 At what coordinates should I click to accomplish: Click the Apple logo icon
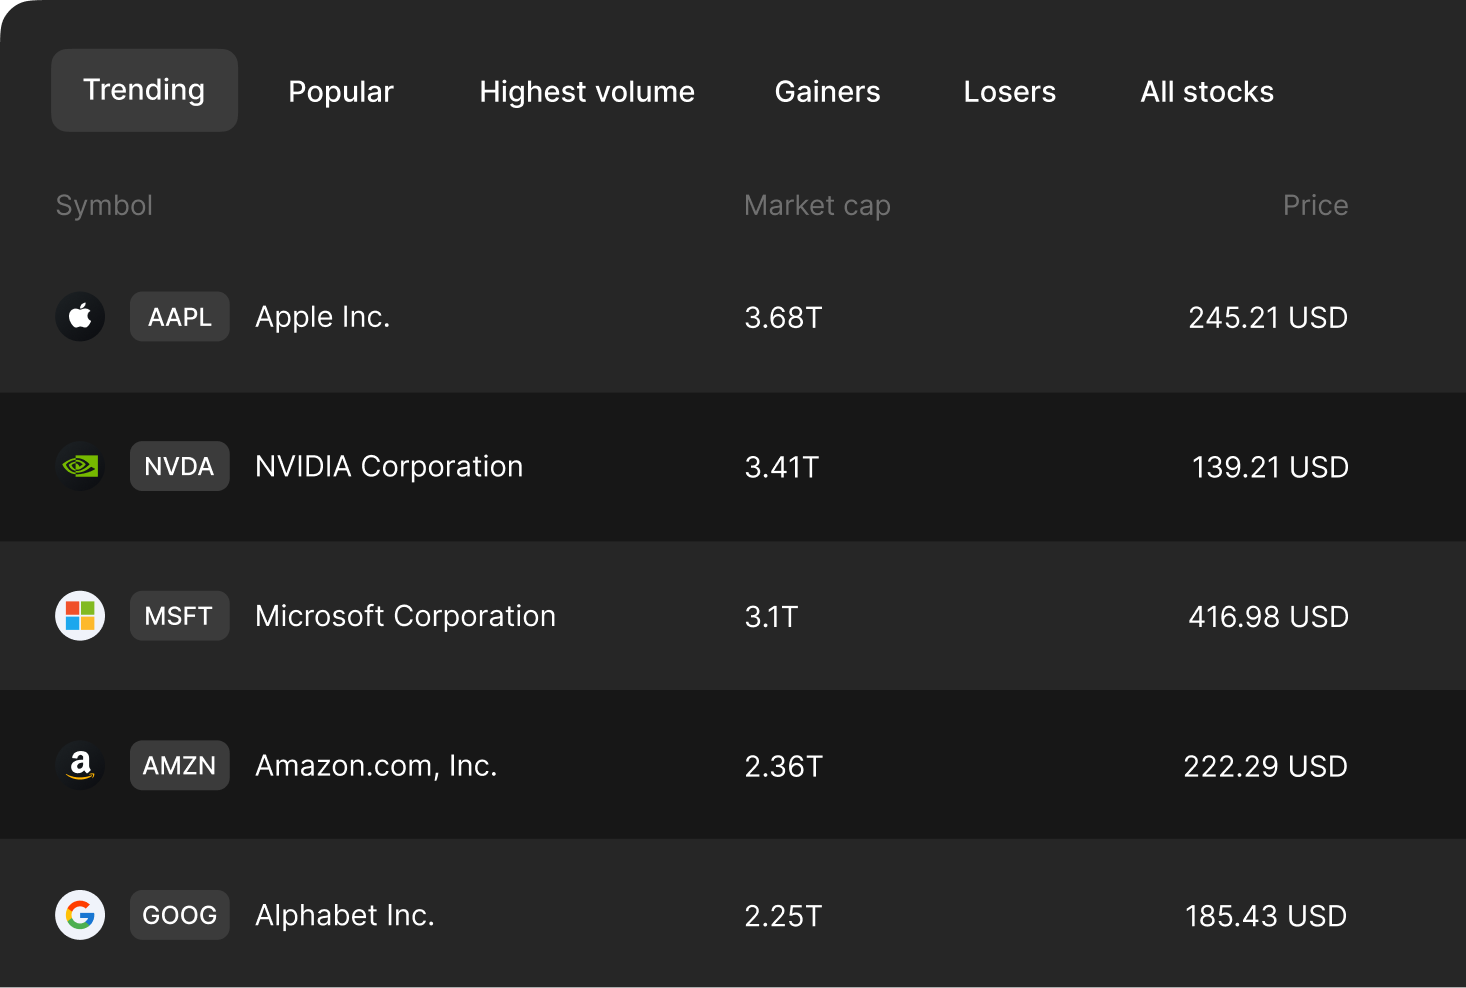click(x=80, y=317)
